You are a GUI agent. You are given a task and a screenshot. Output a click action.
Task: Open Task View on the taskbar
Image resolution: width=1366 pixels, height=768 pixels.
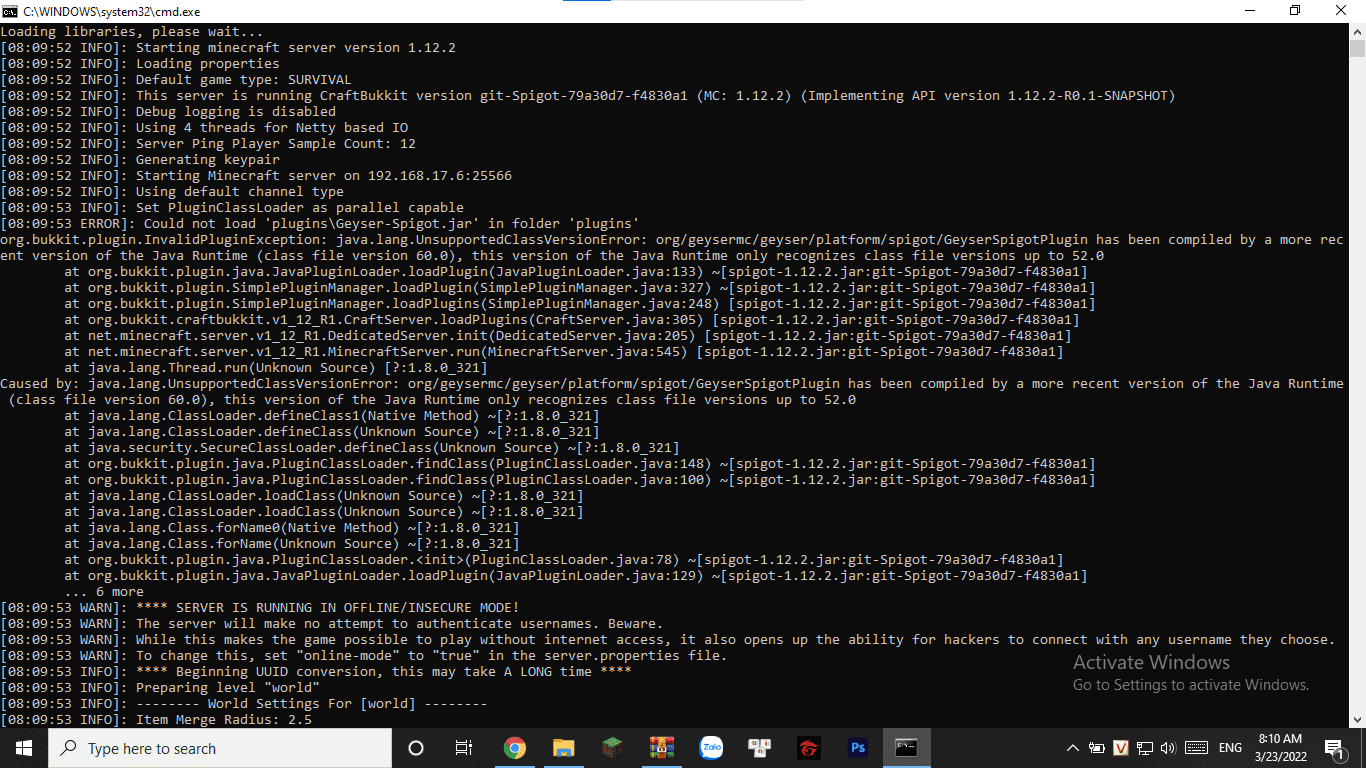464,748
